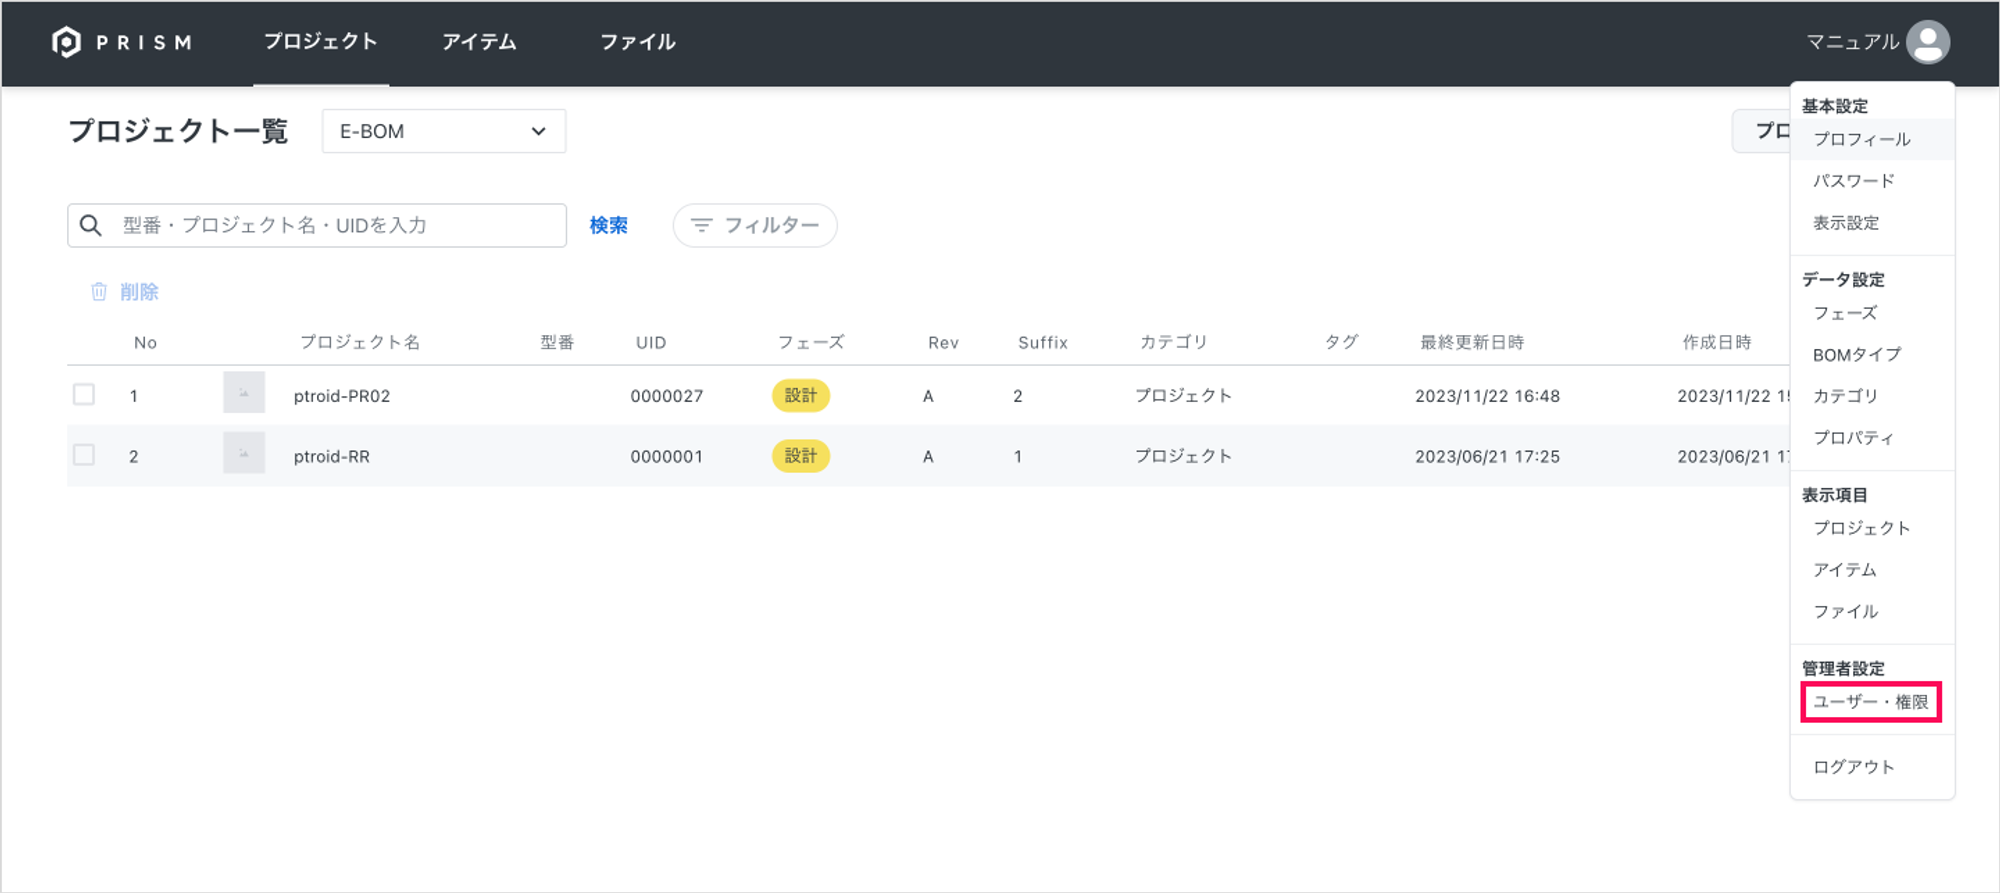This screenshot has width=2000, height=893.
Task: Click the trash can delete icon
Action: click(99, 292)
